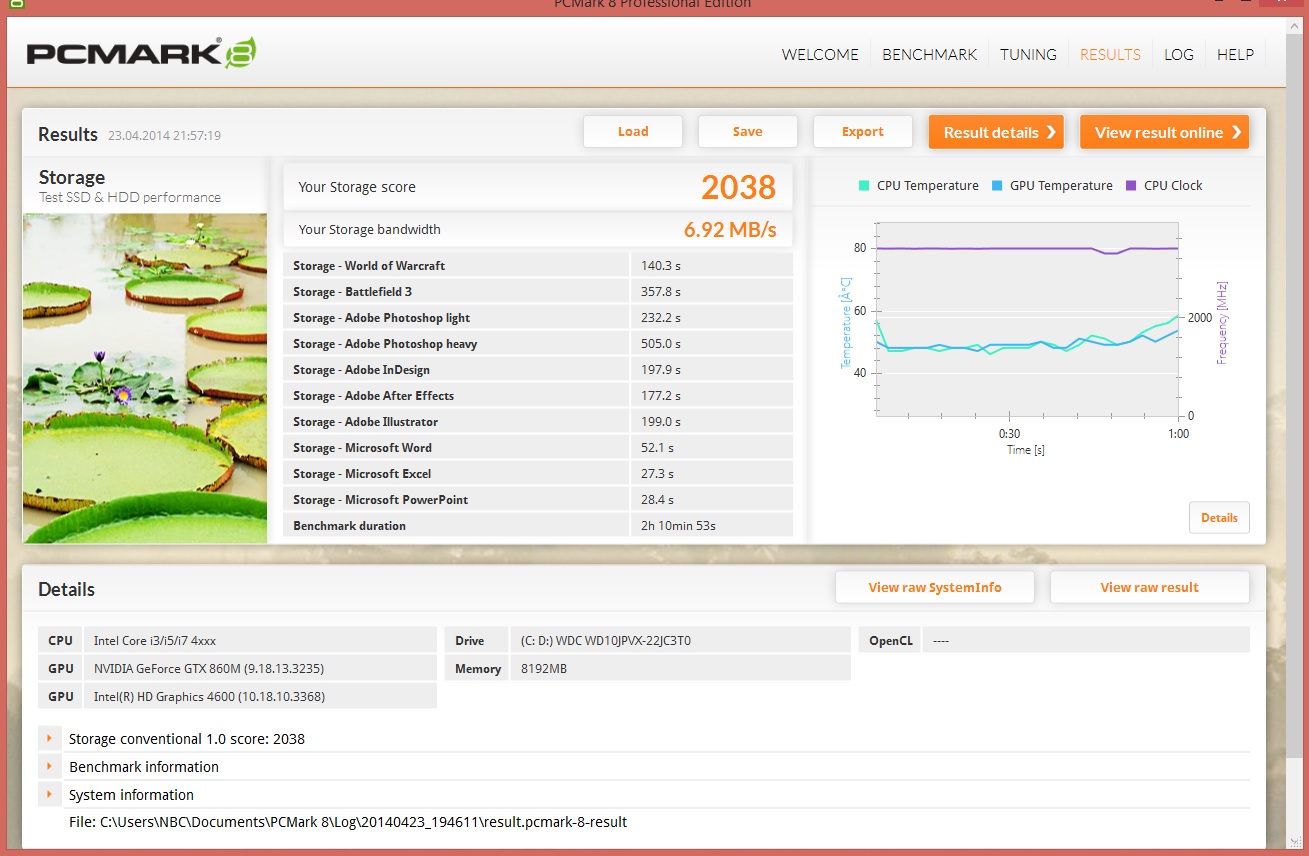Click the 'Storage - Adobe Illustrator' row
Screen dimensions: 1309x856
coord(538,422)
